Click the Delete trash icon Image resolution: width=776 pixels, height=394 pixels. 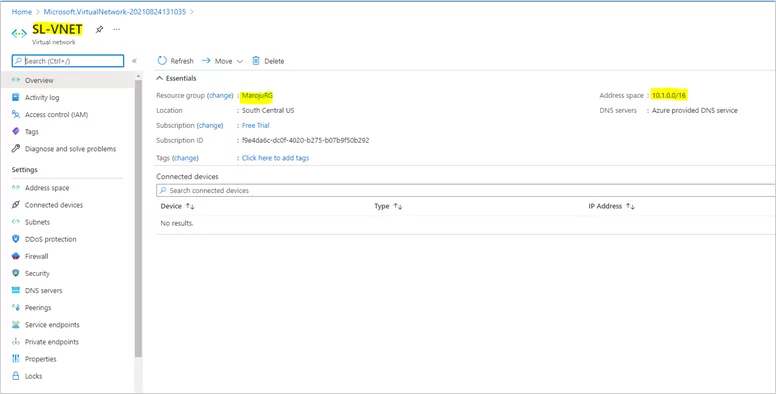[x=256, y=61]
